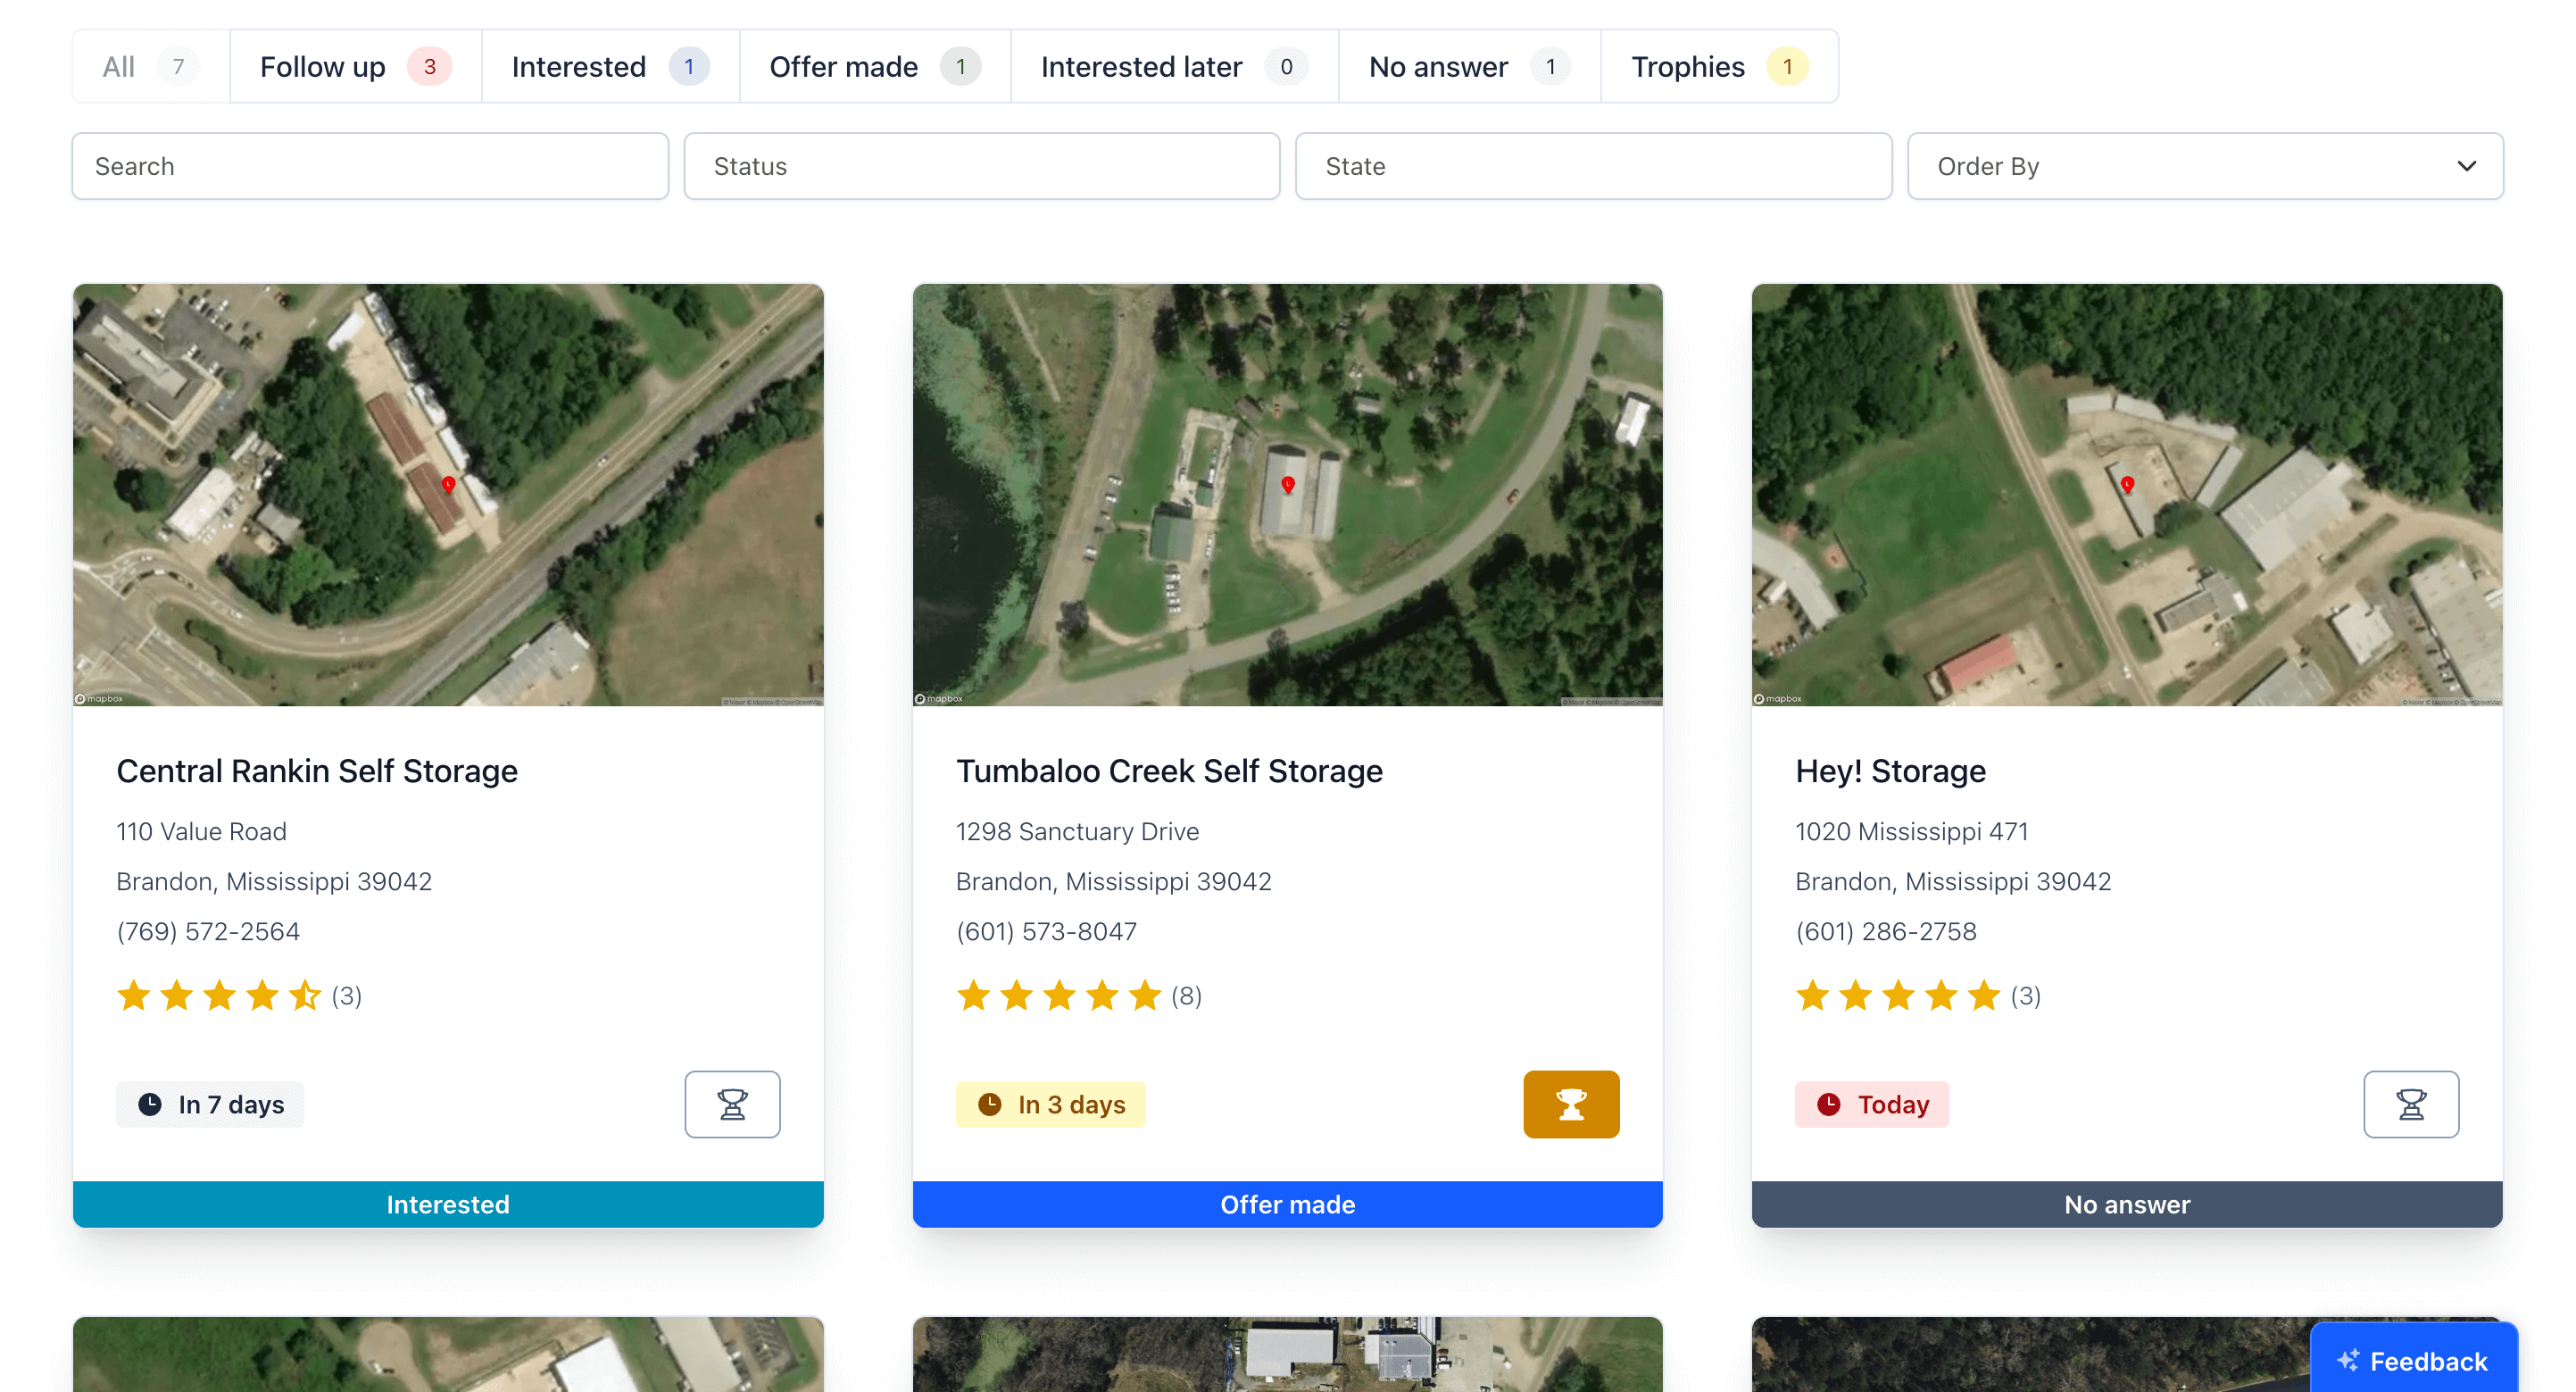
Task: Click phone number (601) 573-8047
Action: pos(1046,931)
